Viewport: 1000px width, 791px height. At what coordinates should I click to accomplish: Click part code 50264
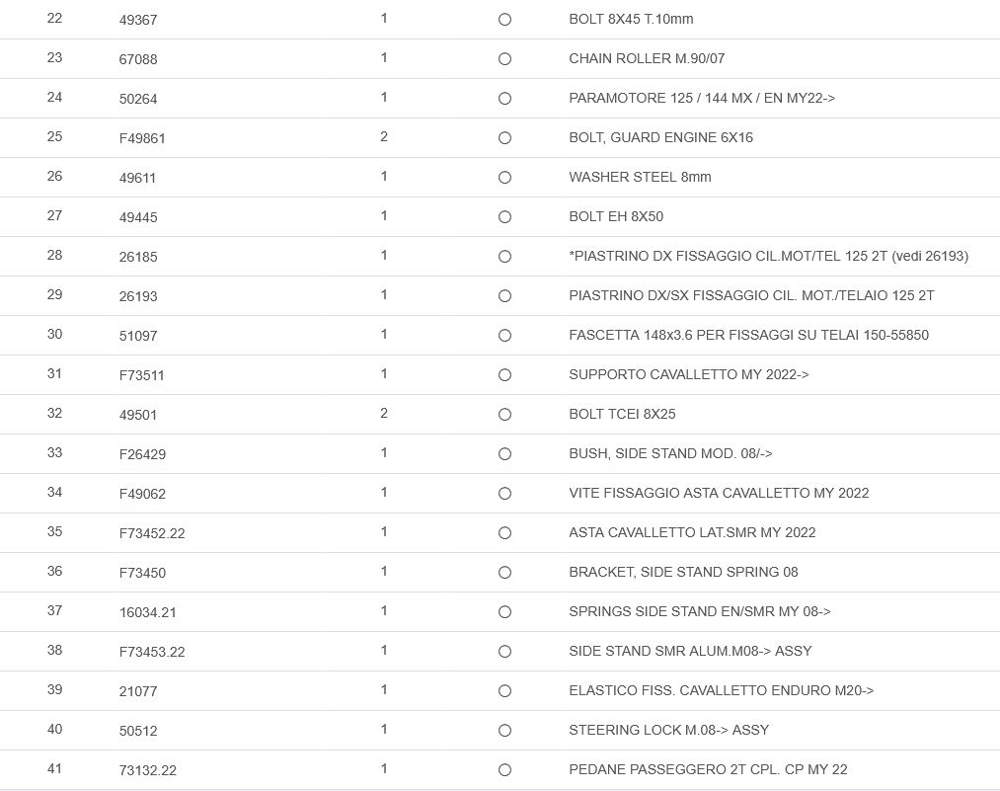click(138, 99)
